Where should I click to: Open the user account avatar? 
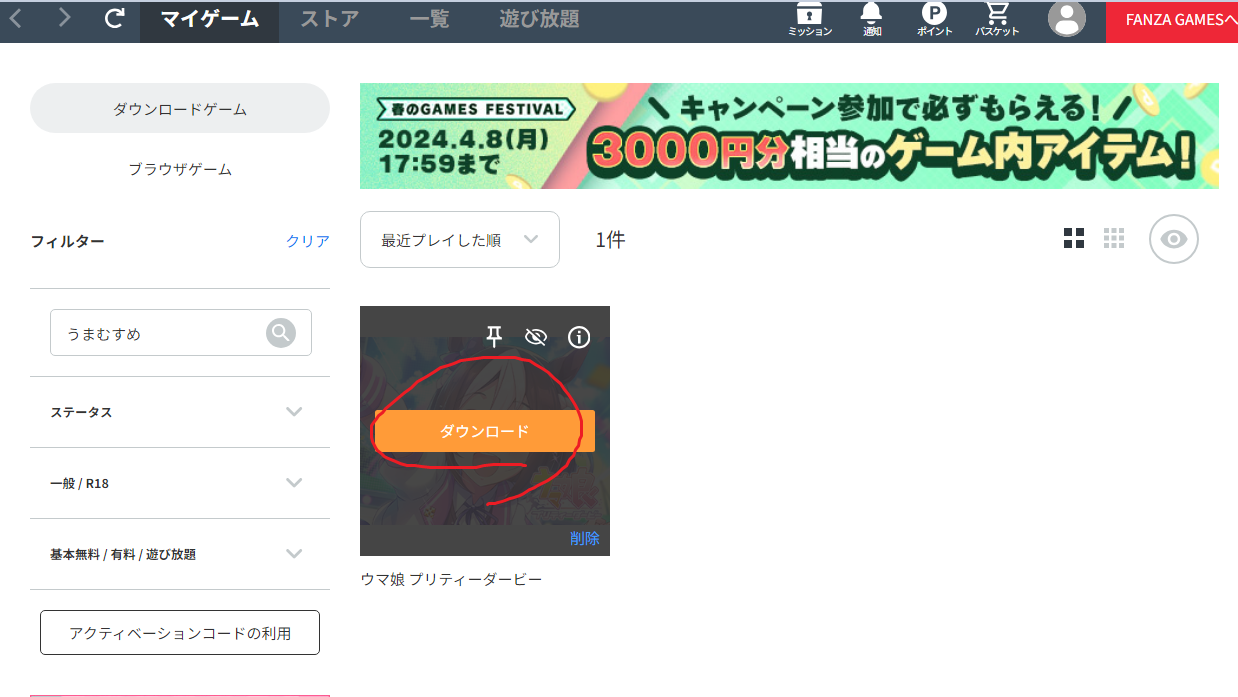[1067, 19]
